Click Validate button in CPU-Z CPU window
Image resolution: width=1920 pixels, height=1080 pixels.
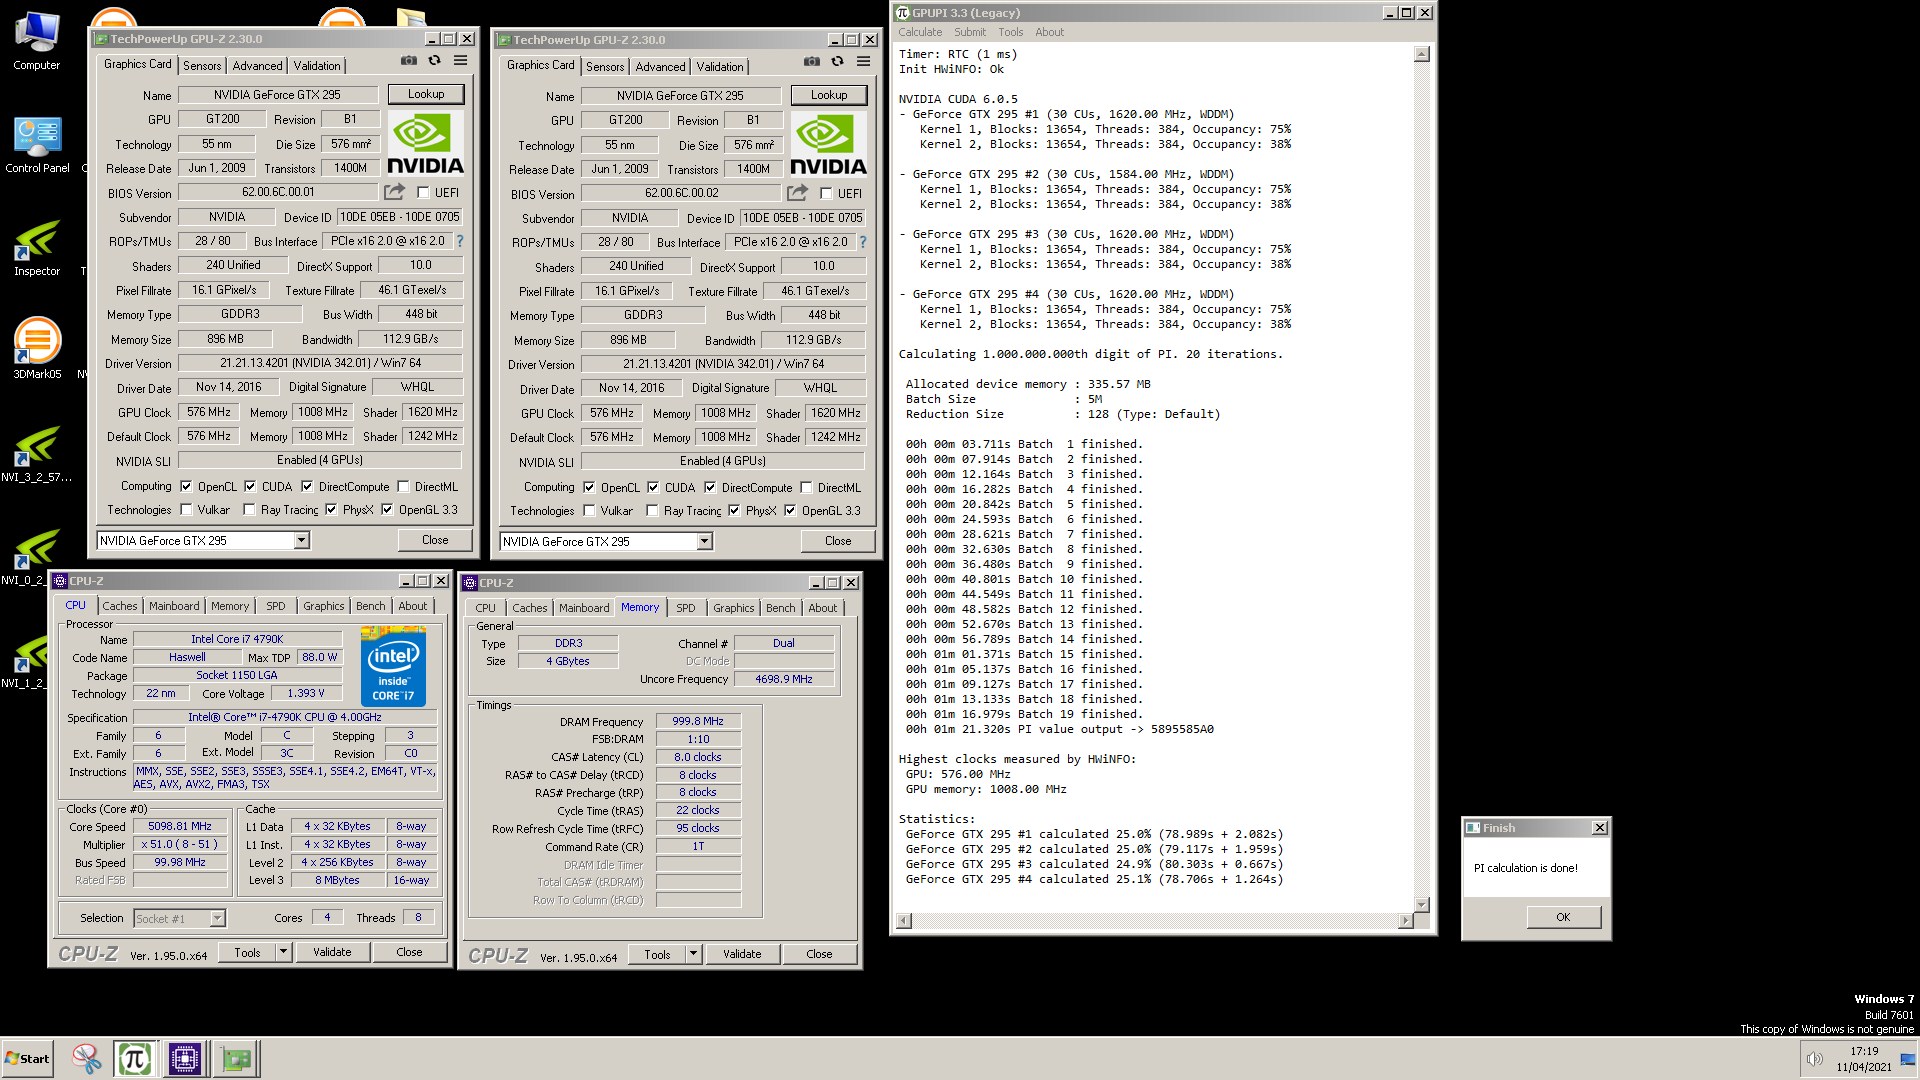(332, 952)
